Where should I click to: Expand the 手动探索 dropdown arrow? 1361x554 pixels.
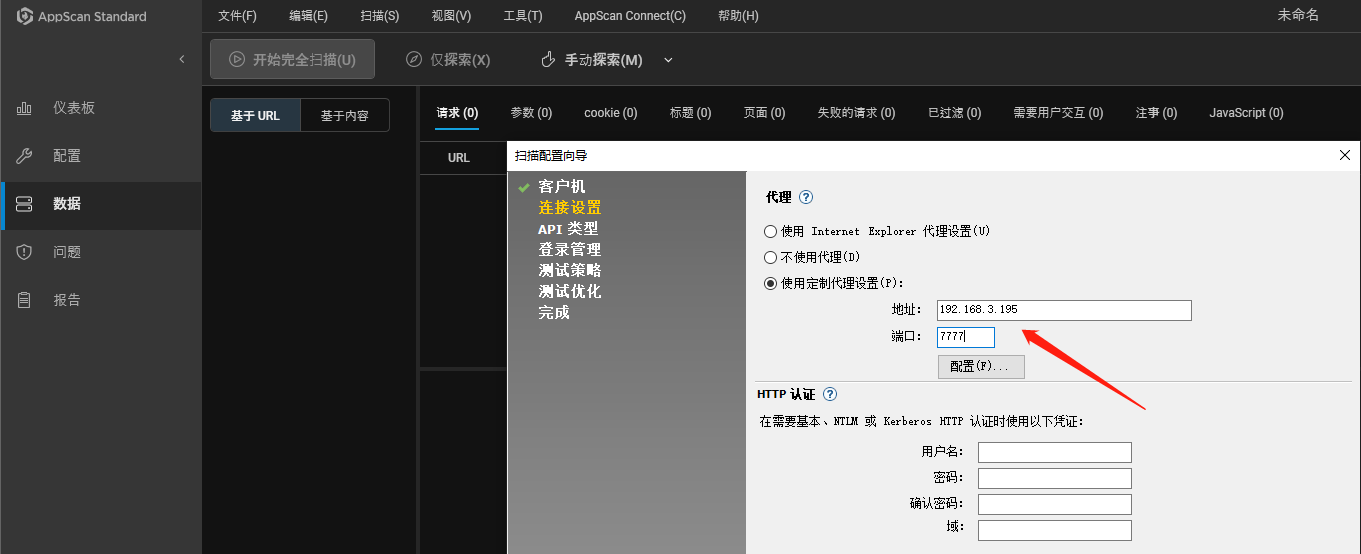point(669,60)
